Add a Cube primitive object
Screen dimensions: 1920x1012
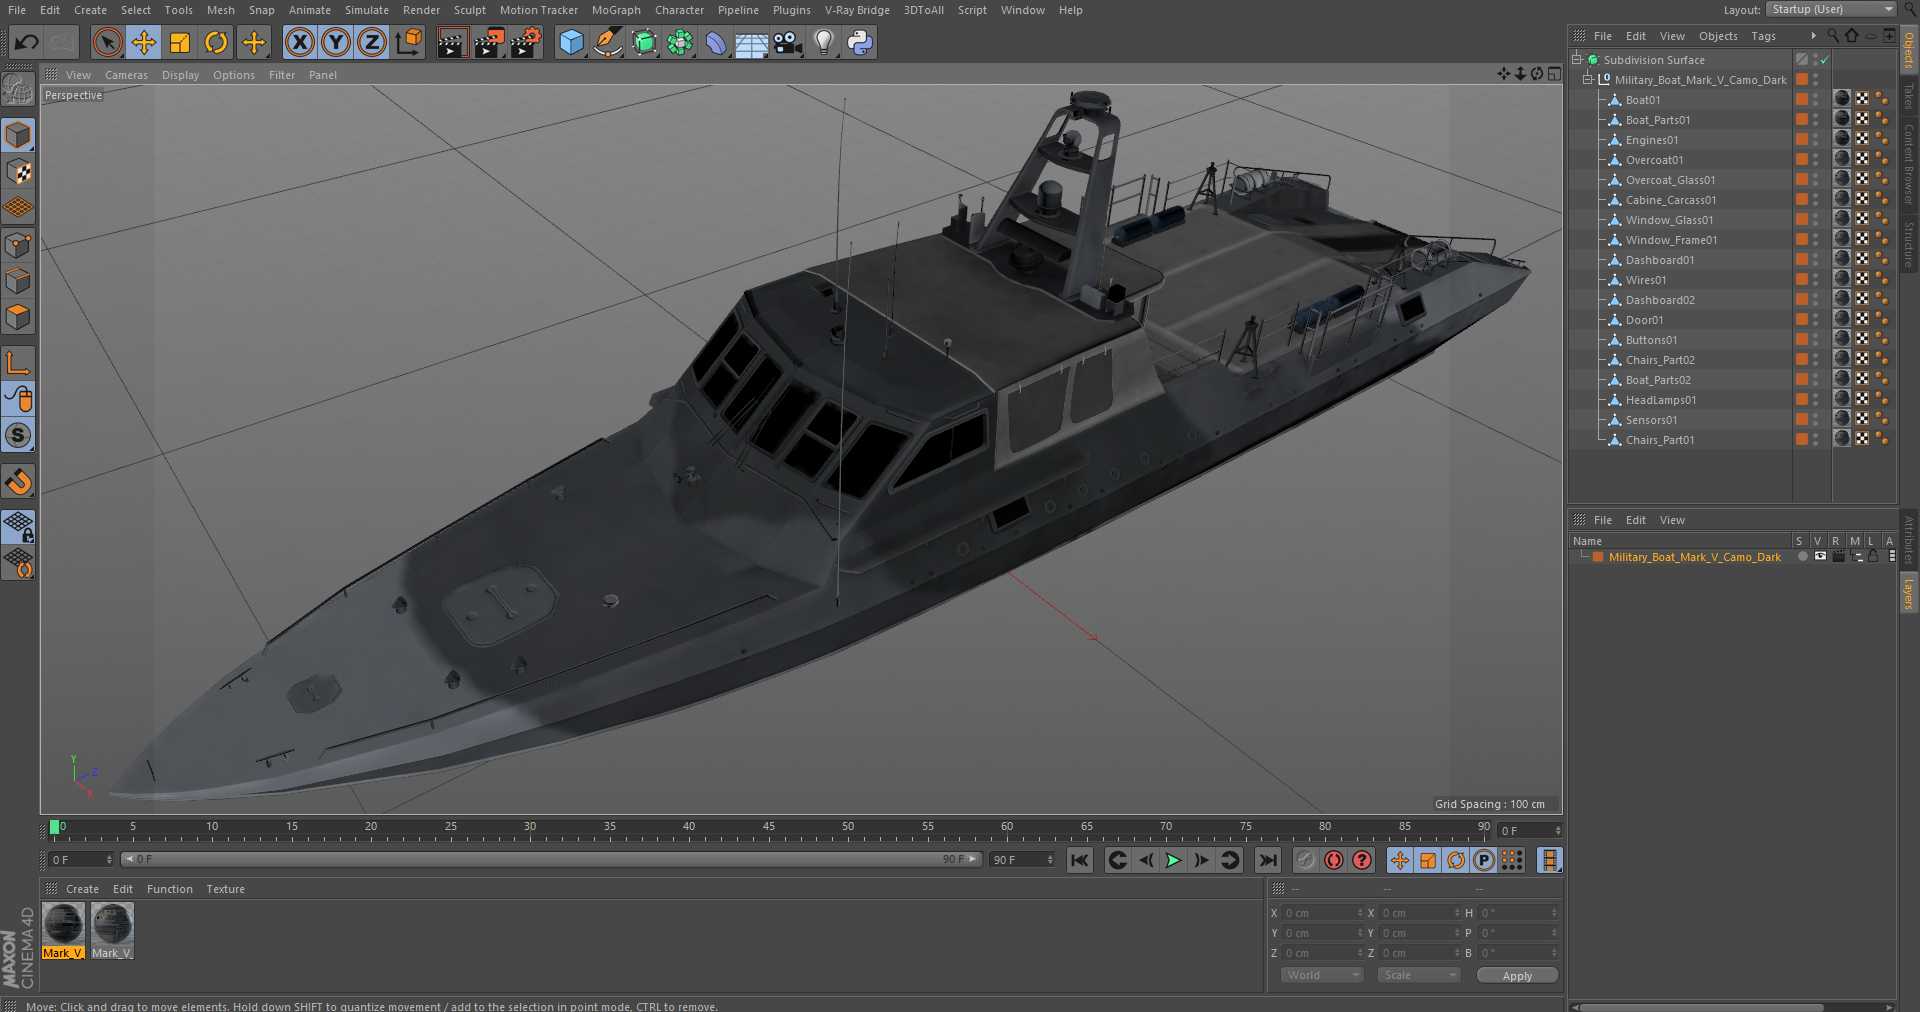[571, 42]
